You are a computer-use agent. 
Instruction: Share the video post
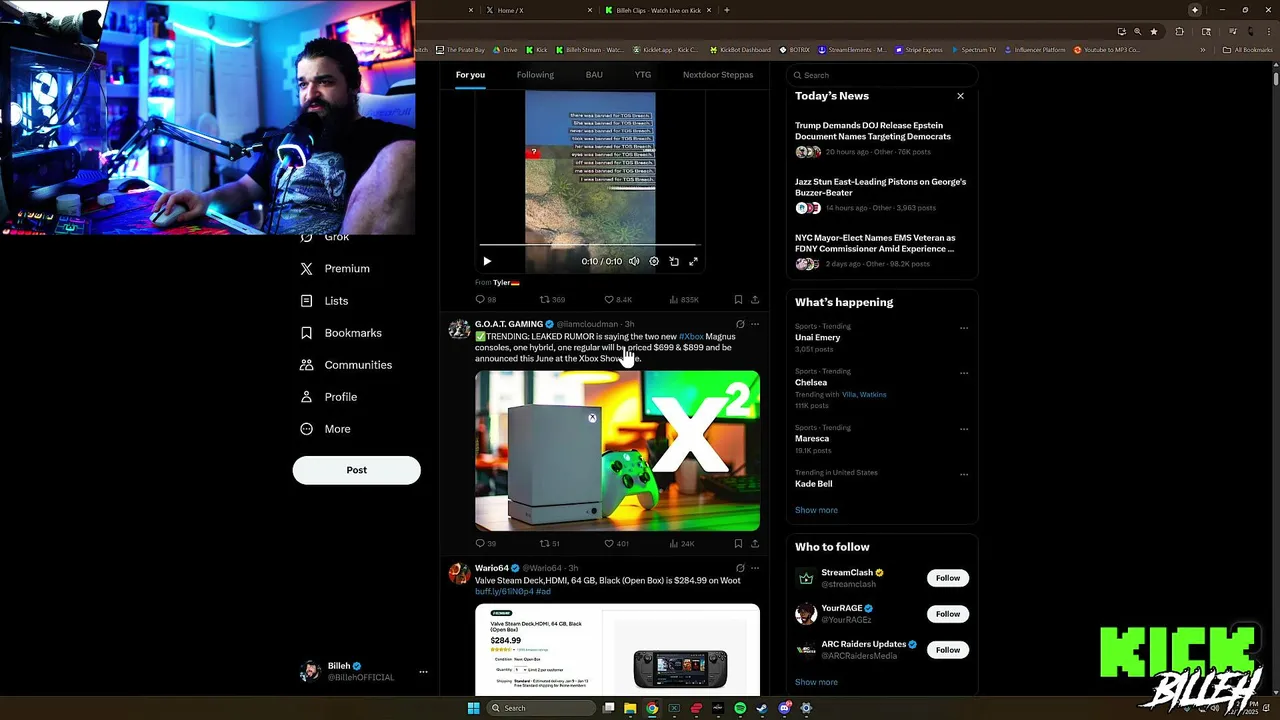click(755, 299)
